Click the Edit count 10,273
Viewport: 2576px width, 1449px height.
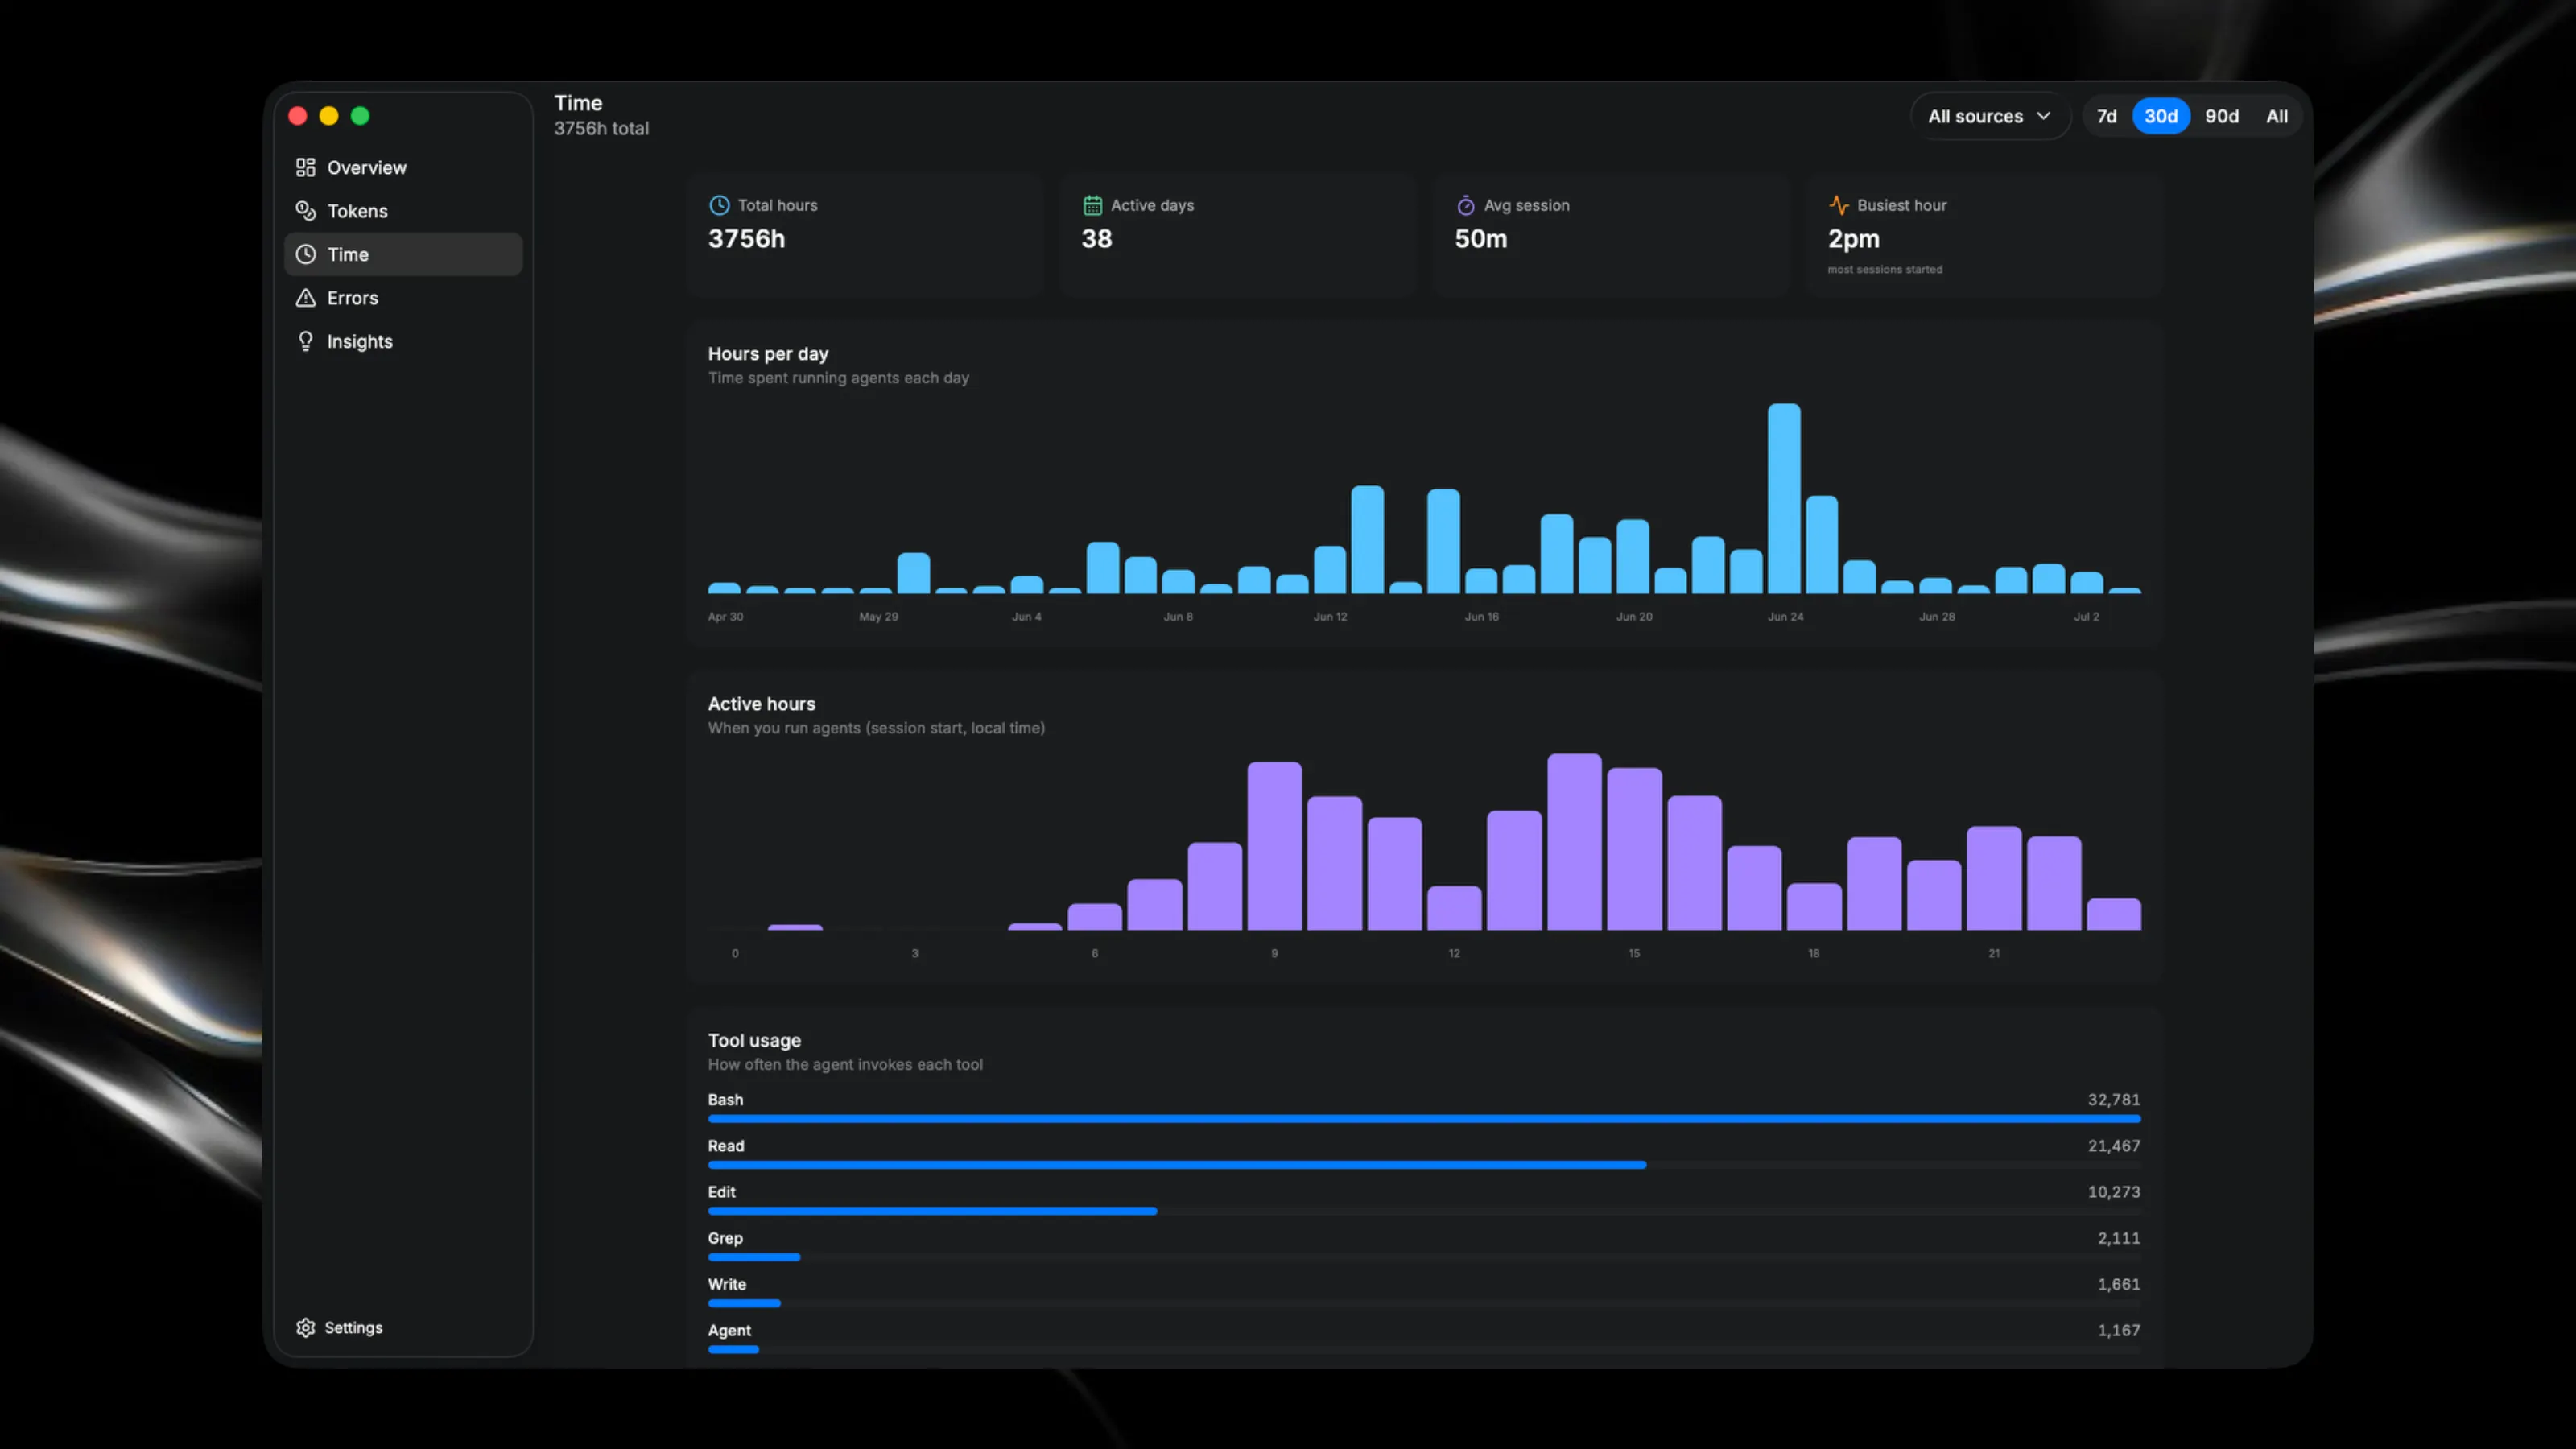2113,1191
